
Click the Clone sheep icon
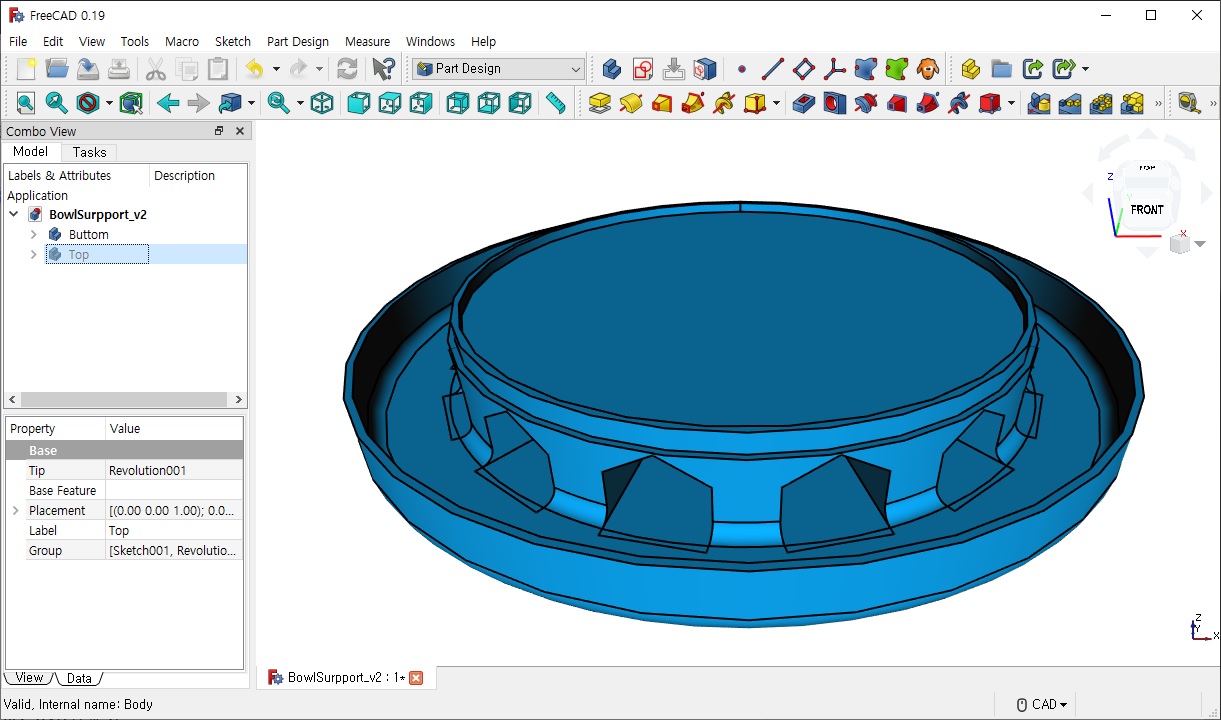927,69
